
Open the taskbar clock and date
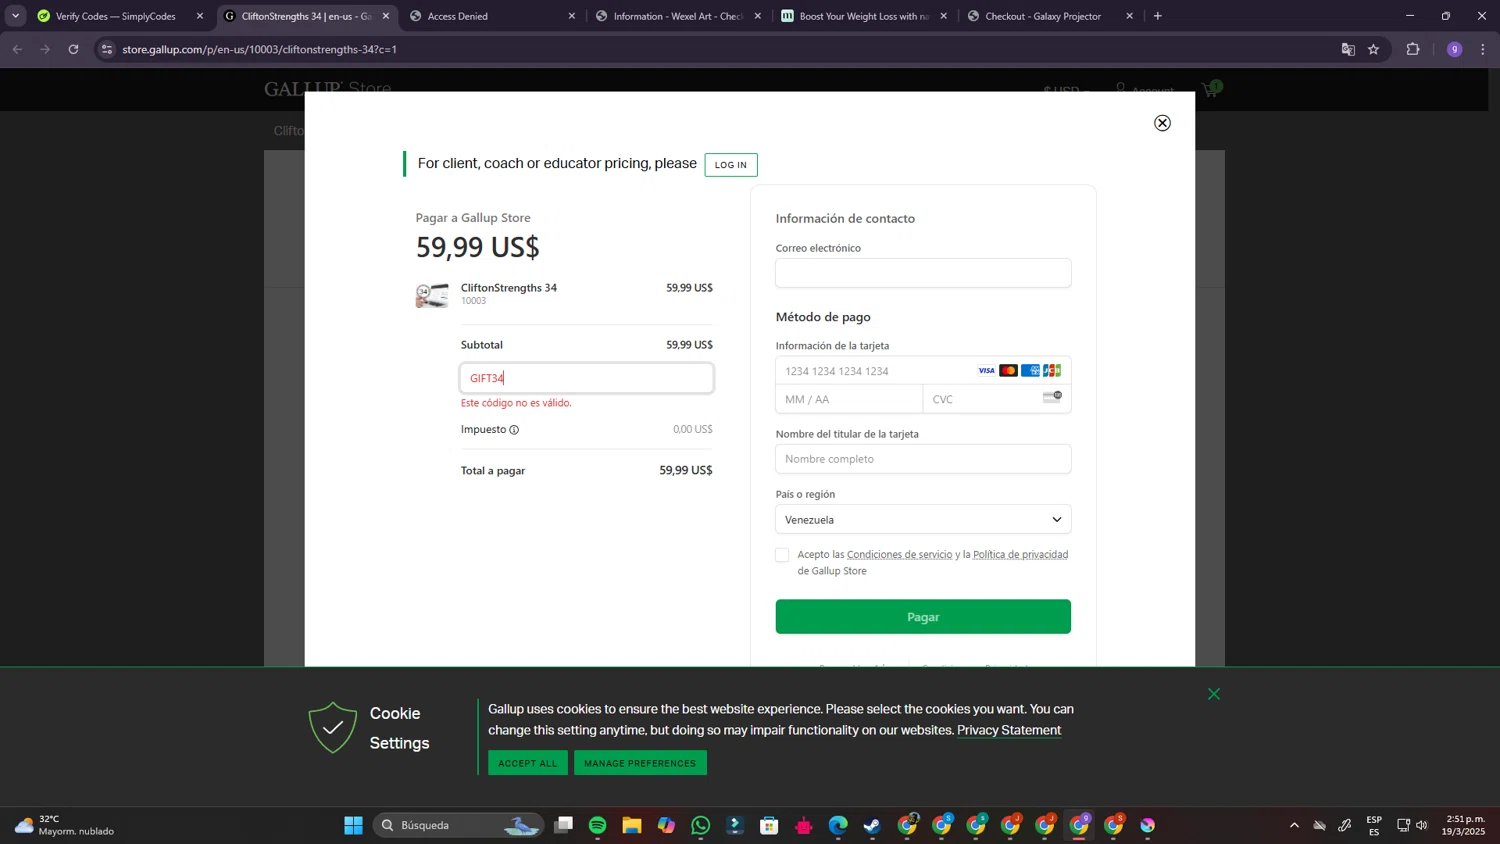pyautogui.click(x=1465, y=825)
